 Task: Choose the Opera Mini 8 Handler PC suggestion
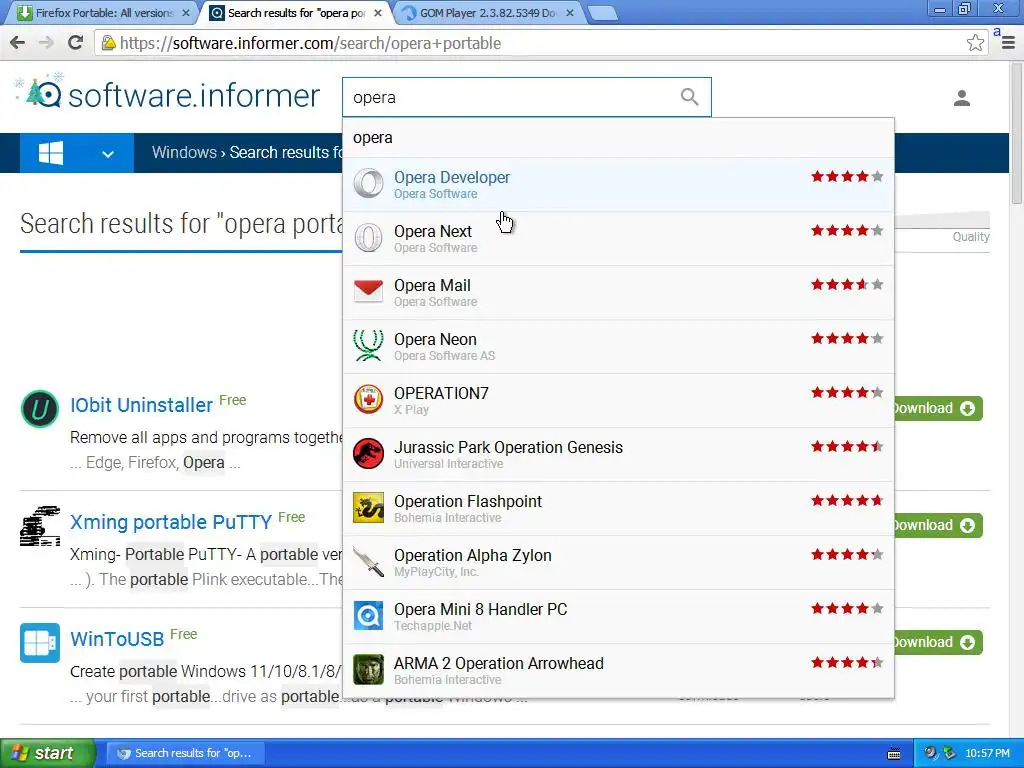[618, 616]
